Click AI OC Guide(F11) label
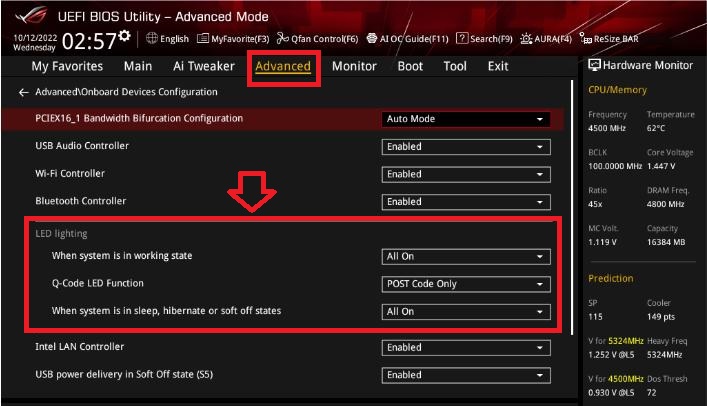This screenshot has width=707, height=406. [x=414, y=39]
